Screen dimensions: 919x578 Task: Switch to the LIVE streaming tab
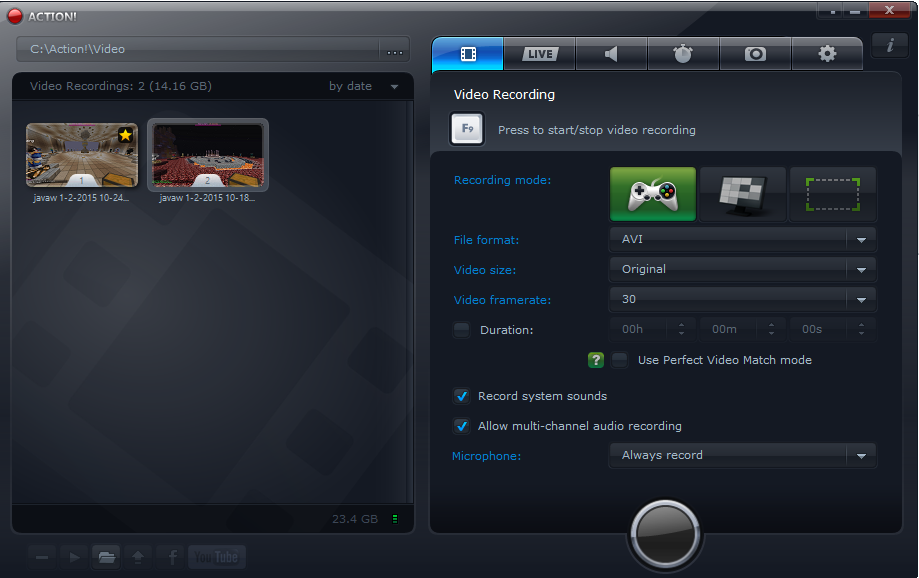click(x=539, y=55)
